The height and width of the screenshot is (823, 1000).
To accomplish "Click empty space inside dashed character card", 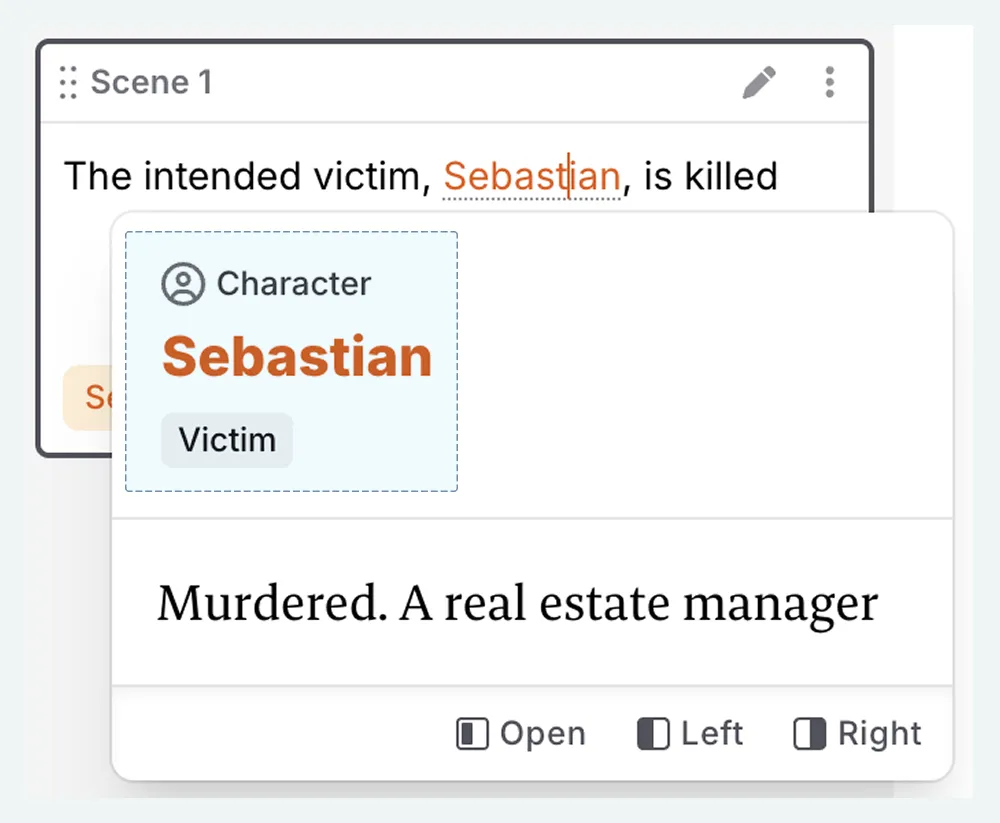I will click(x=380, y=440).
